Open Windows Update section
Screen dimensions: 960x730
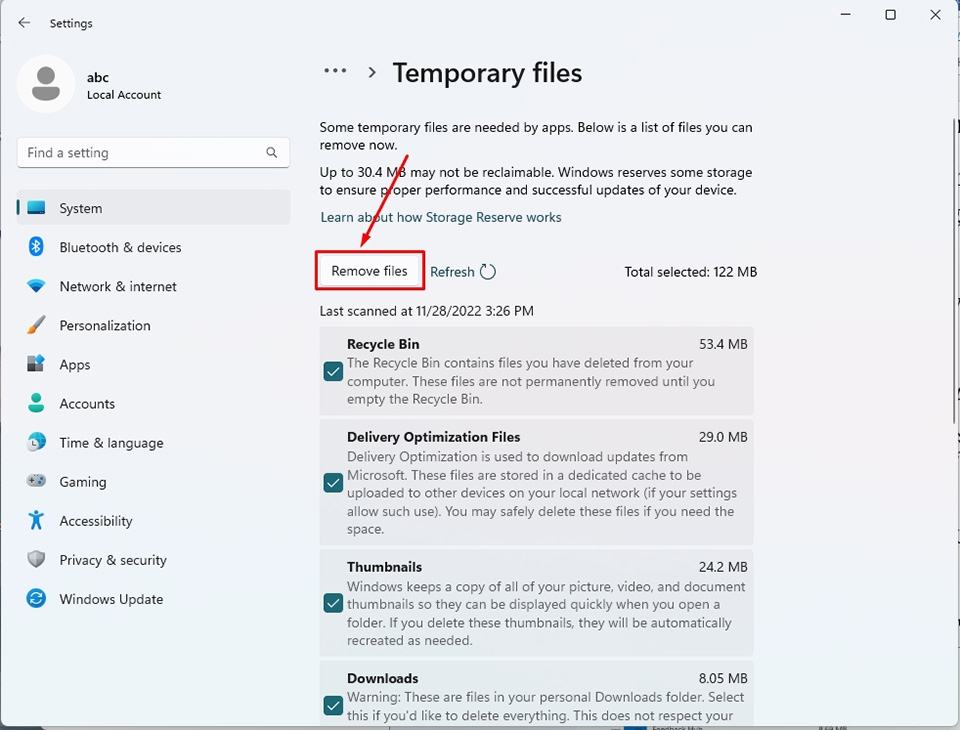point(153,599)
